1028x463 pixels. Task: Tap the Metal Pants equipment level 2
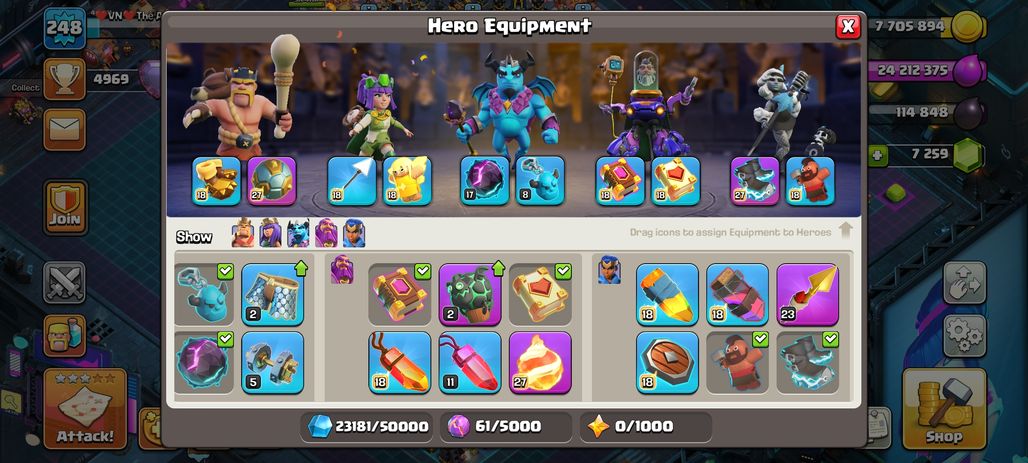click(272, 294)
